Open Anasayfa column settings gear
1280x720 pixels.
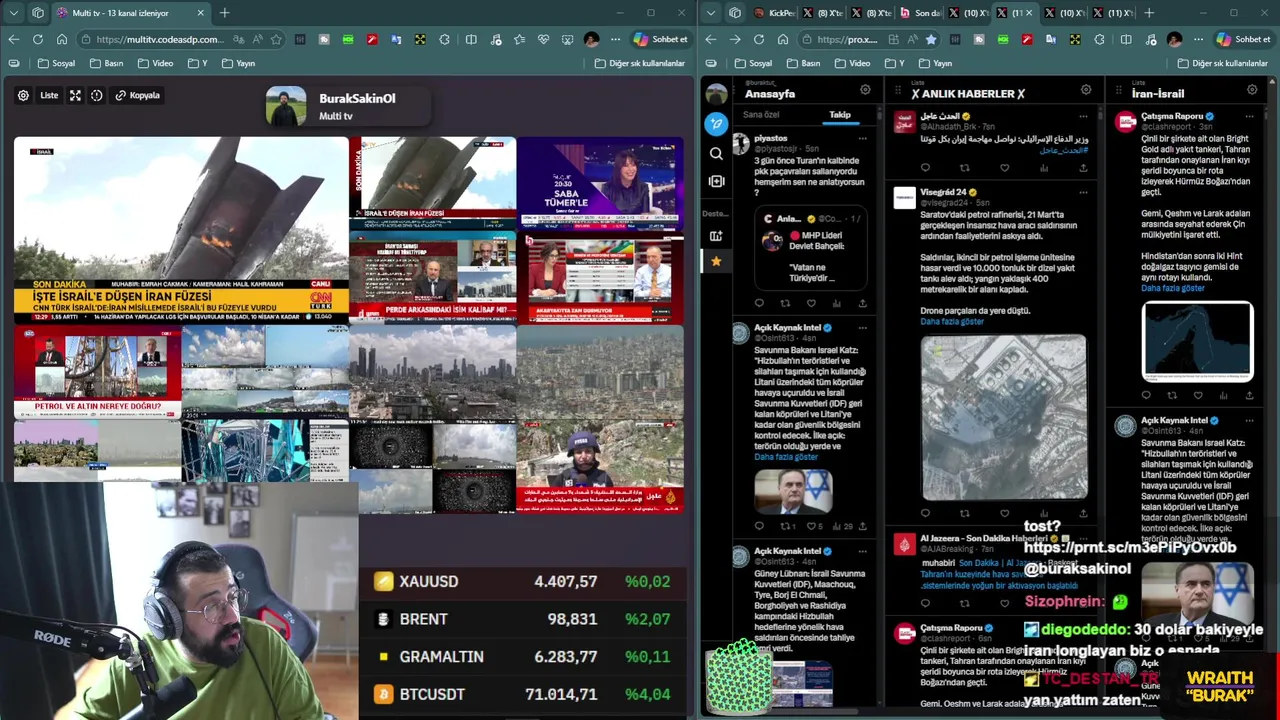[x=865, y=90]
